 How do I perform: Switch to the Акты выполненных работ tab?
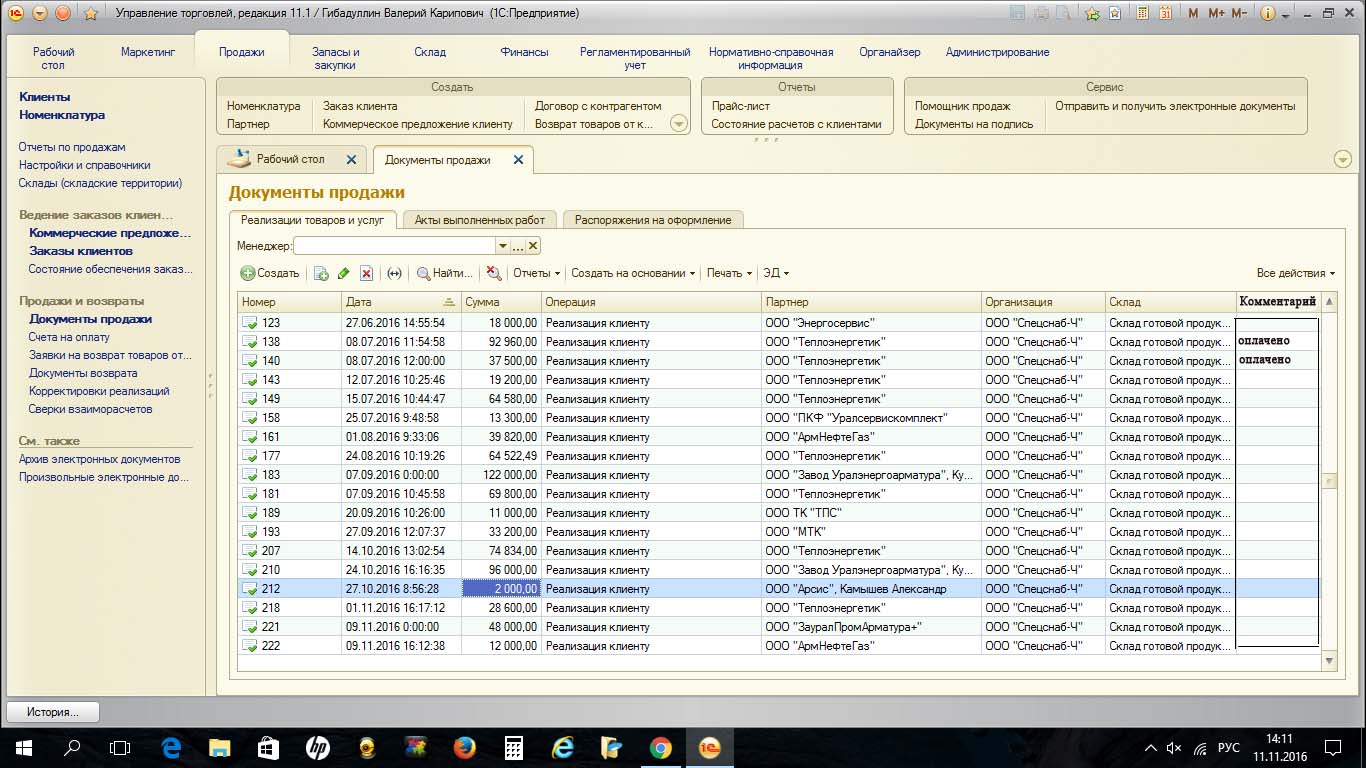[x=480, y=220]
